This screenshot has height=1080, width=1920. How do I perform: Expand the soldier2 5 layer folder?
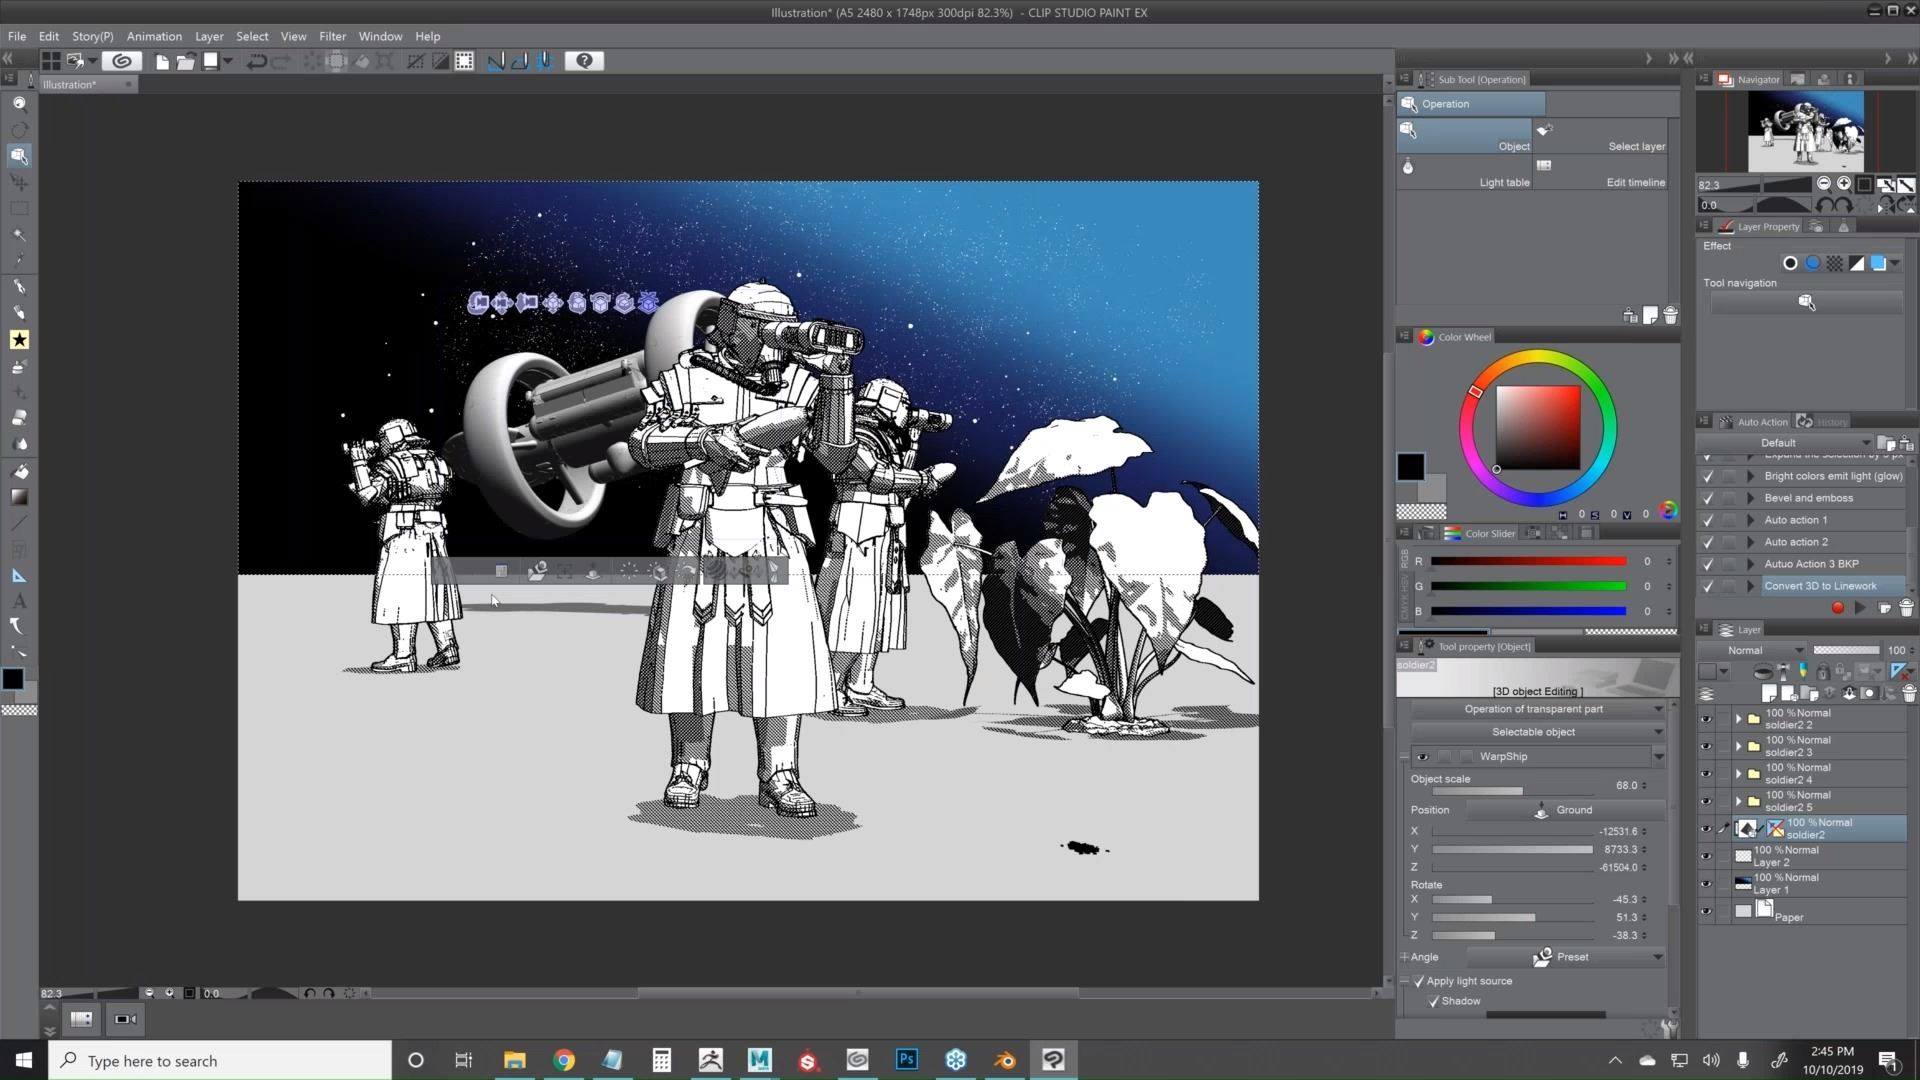pos(1738,801)
